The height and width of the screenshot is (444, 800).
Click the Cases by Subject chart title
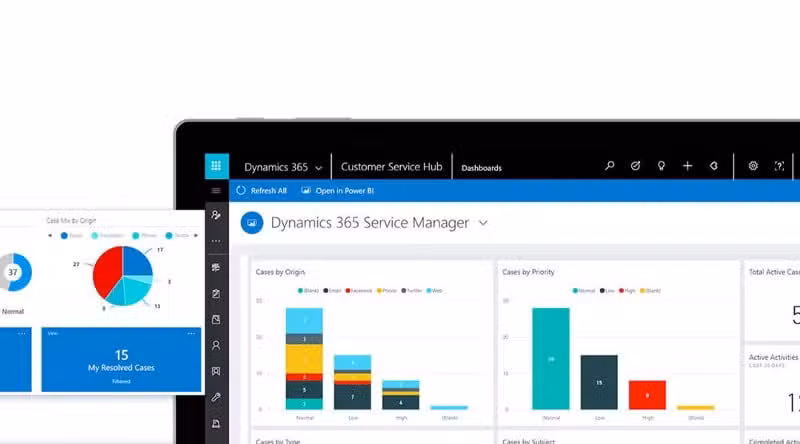[x=529, y=441]
